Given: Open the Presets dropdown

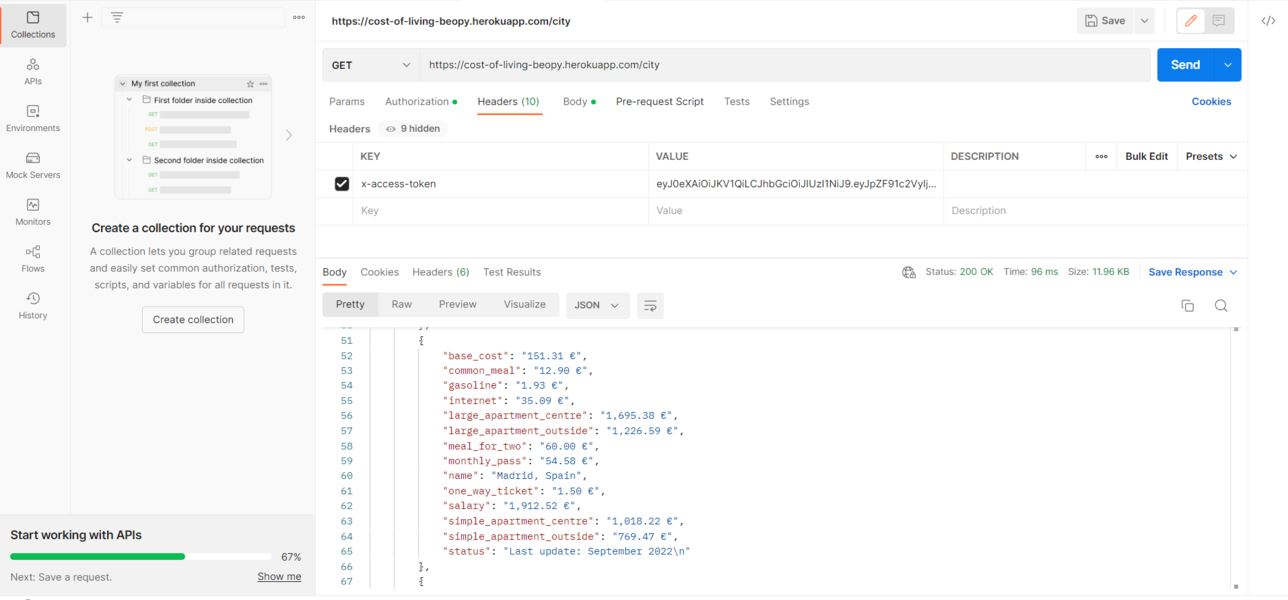Looking at the screenshot, I should point(1211,156).
